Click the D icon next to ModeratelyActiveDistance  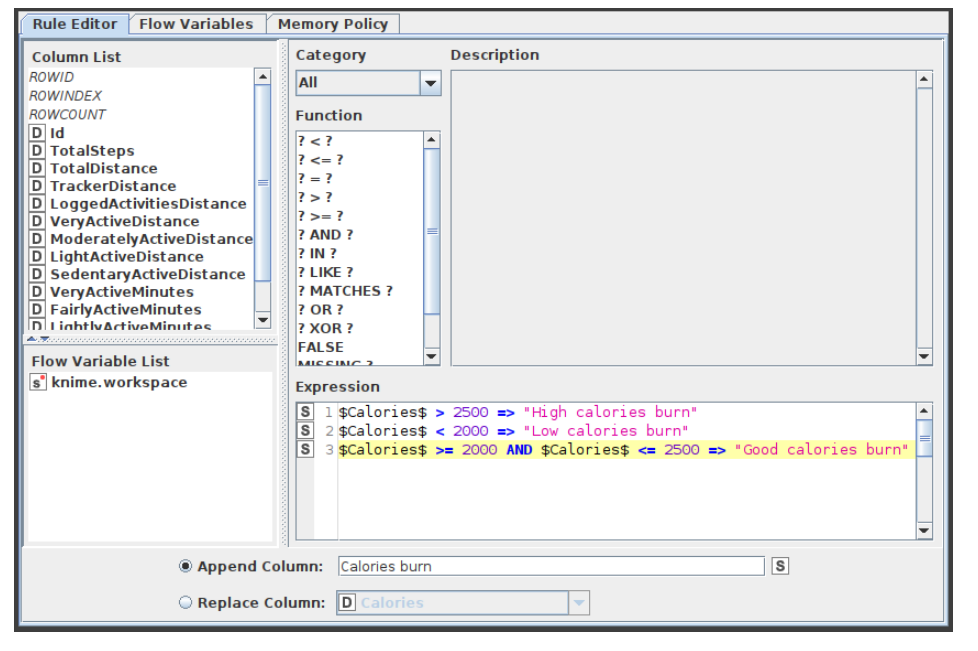point(37,239)
